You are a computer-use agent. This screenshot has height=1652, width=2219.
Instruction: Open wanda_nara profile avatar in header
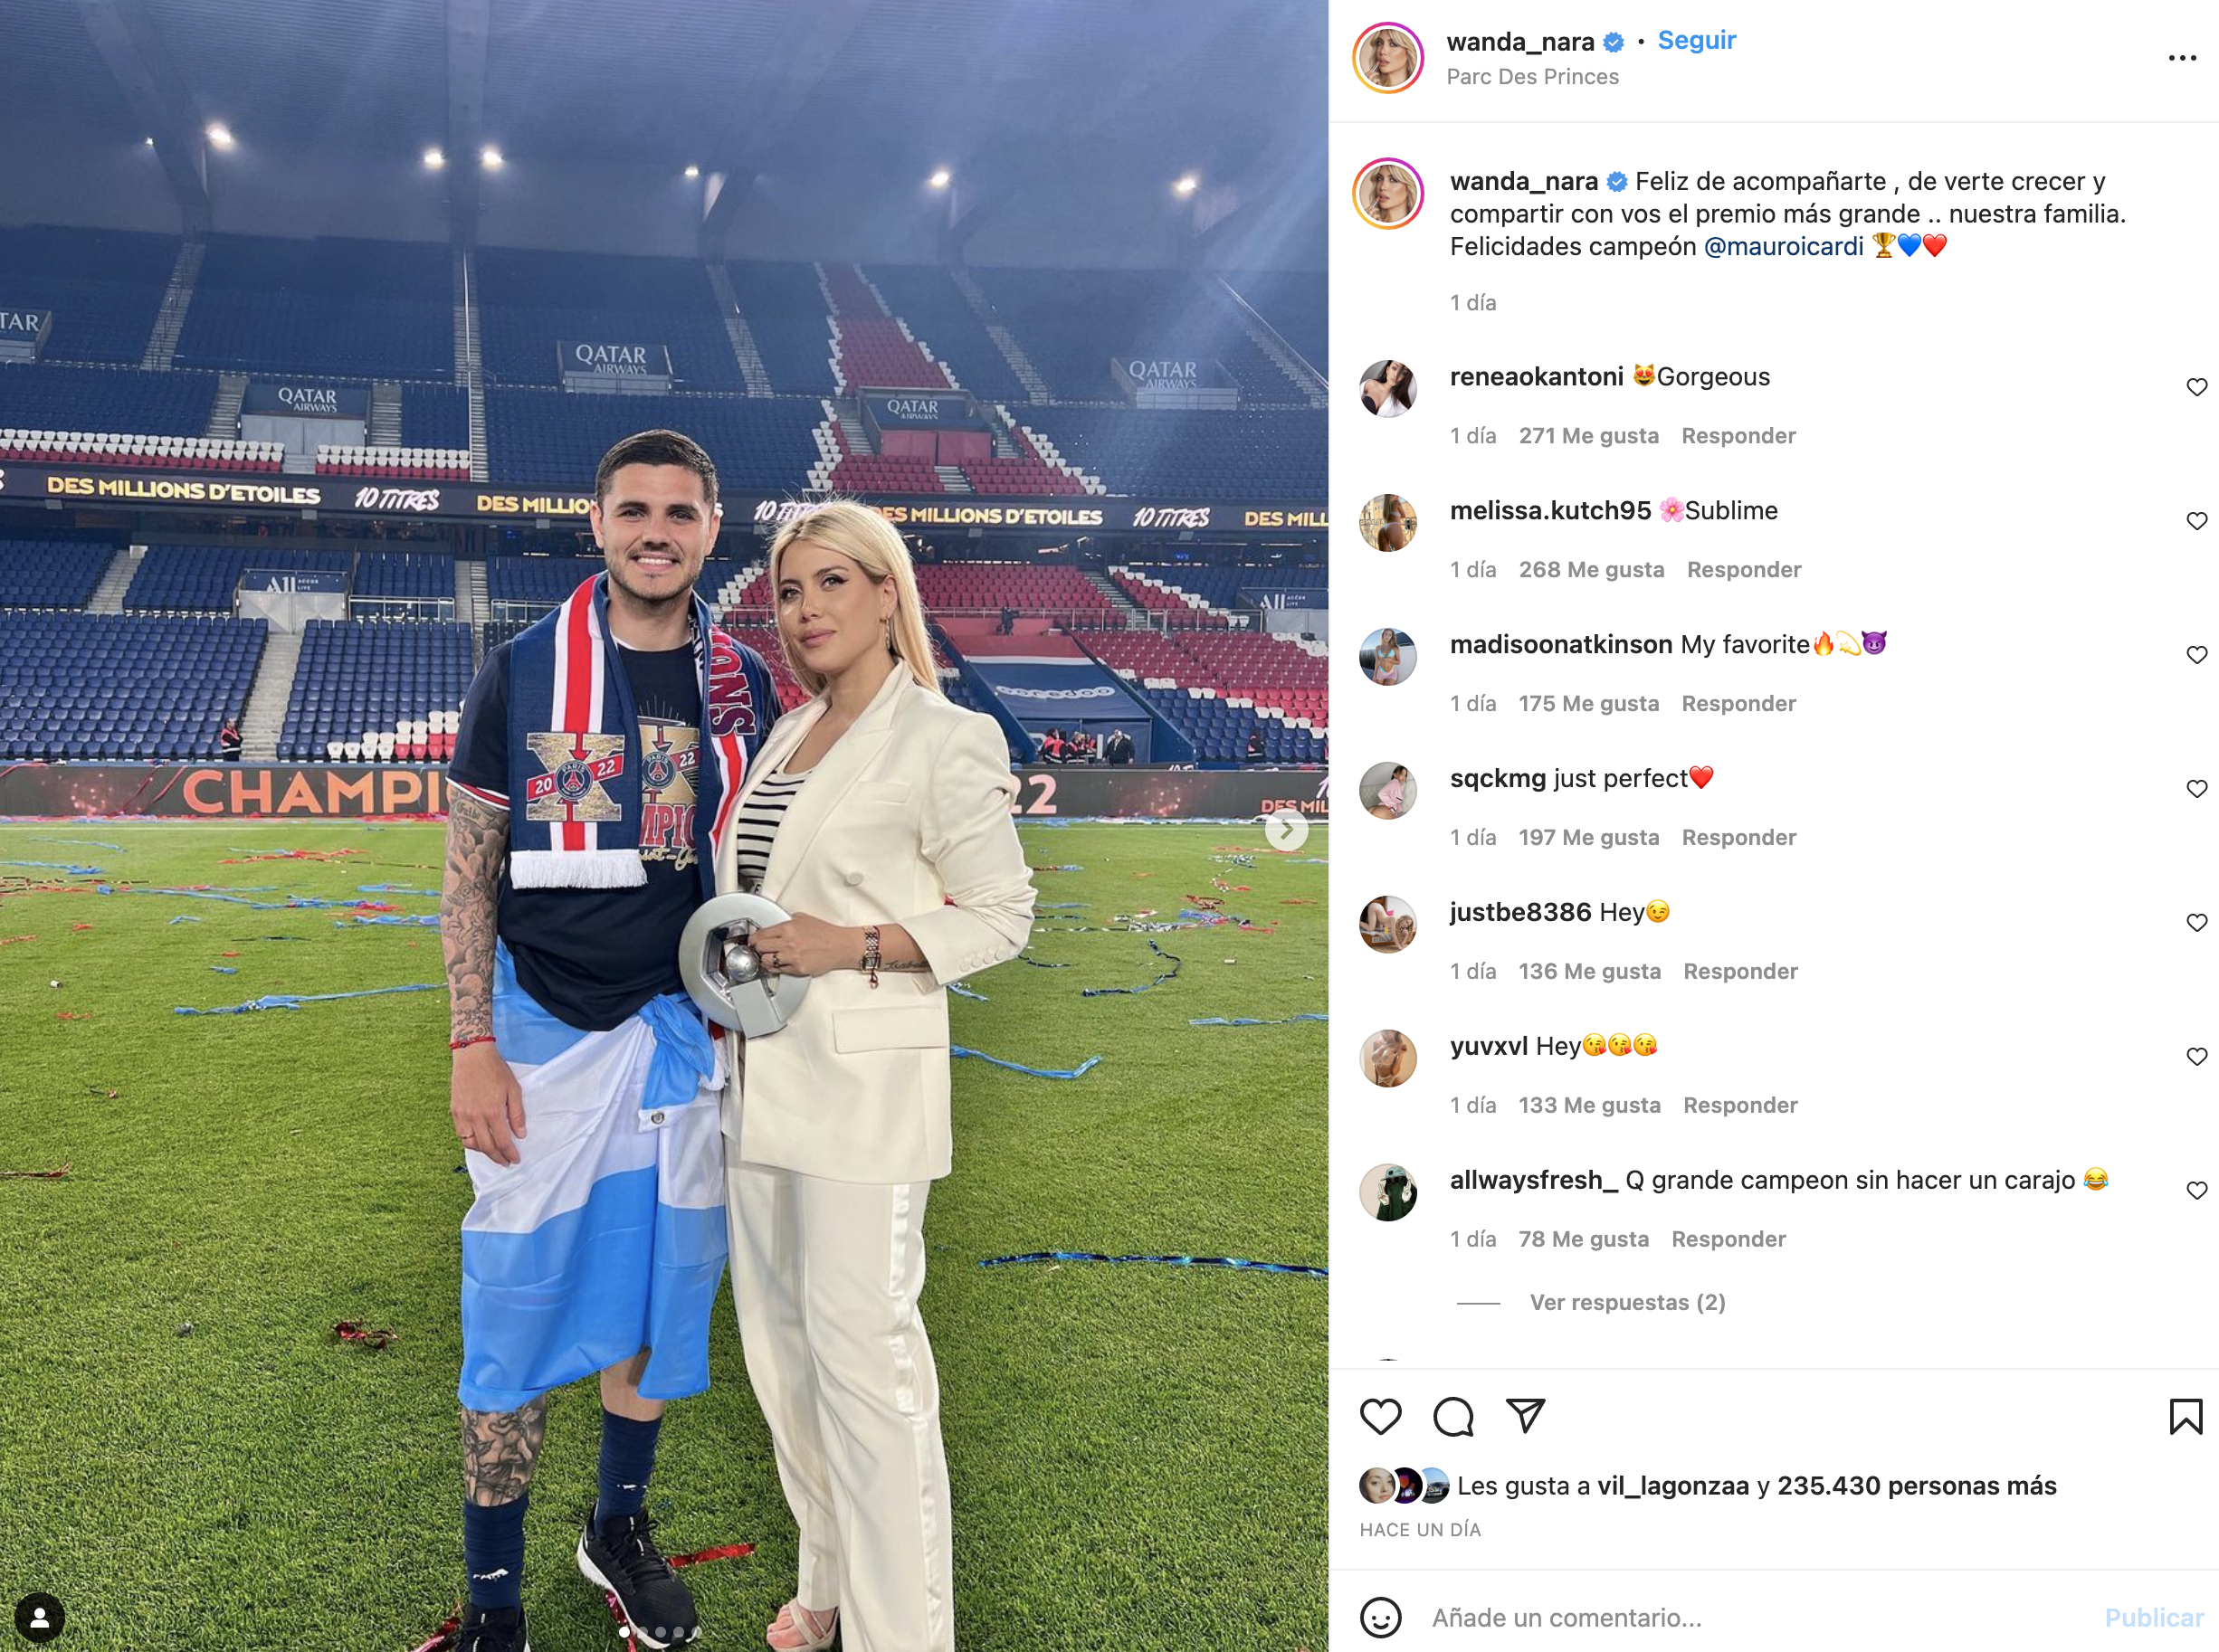[x=1388, y=58]
